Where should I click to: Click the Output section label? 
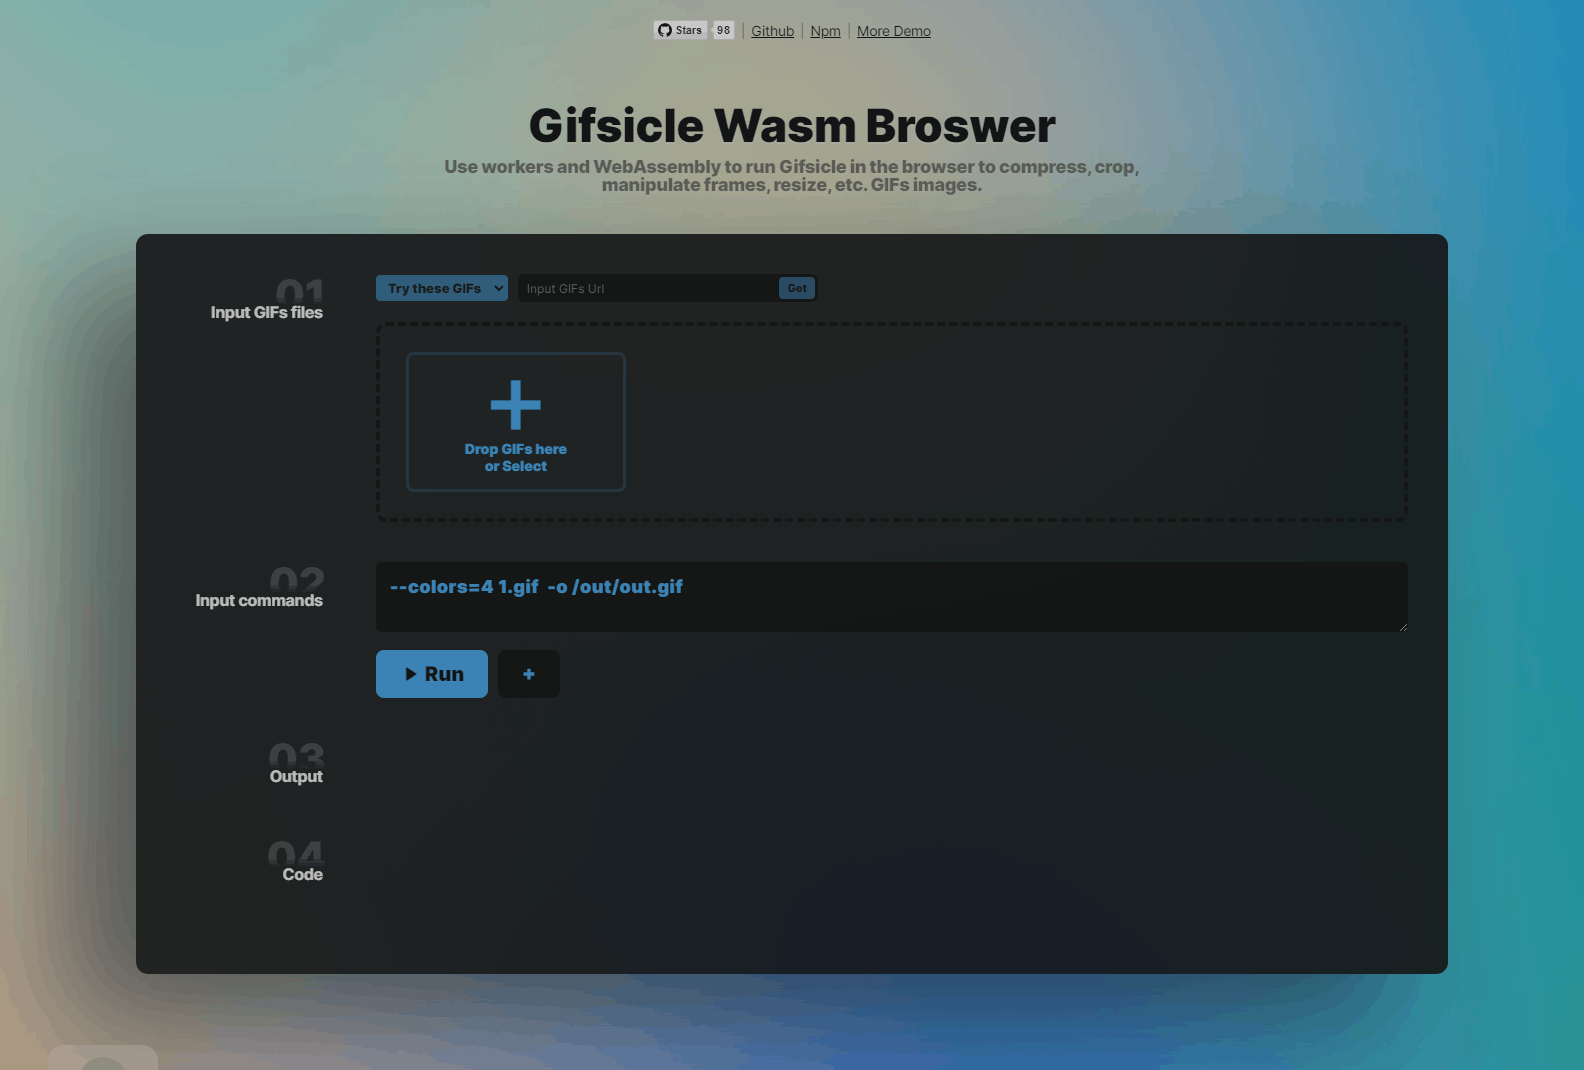296,776
